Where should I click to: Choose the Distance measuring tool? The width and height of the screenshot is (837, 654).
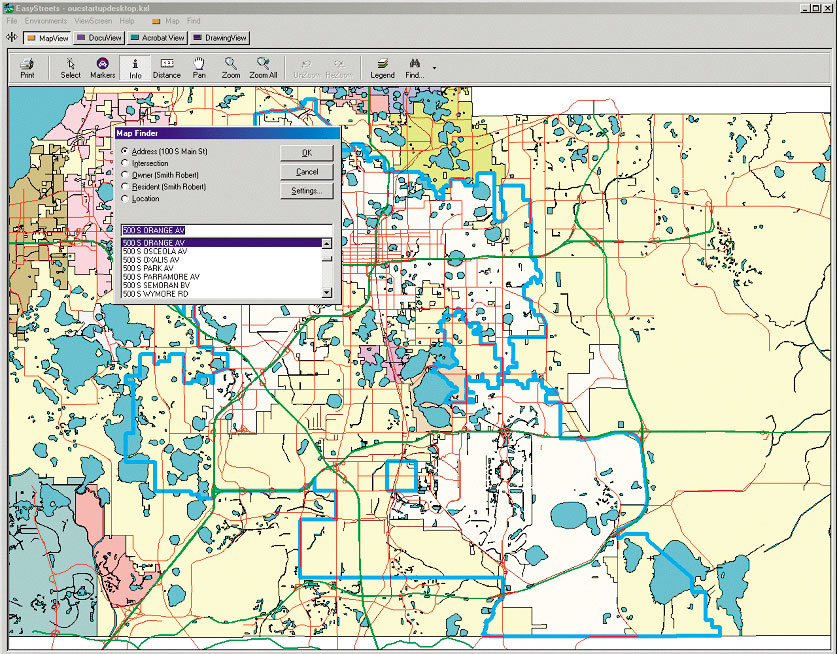pyautogui.click(x=167, y=68)
